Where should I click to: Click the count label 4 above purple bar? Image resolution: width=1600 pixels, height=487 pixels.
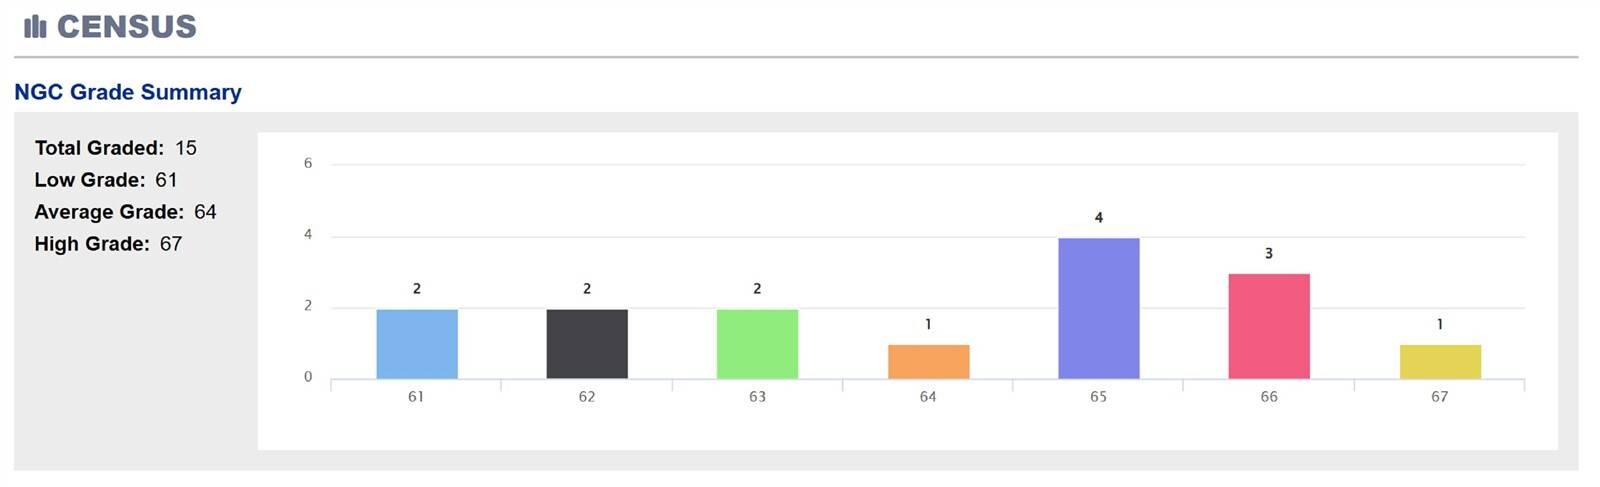pyautogui.click(x=1098, y=218)
